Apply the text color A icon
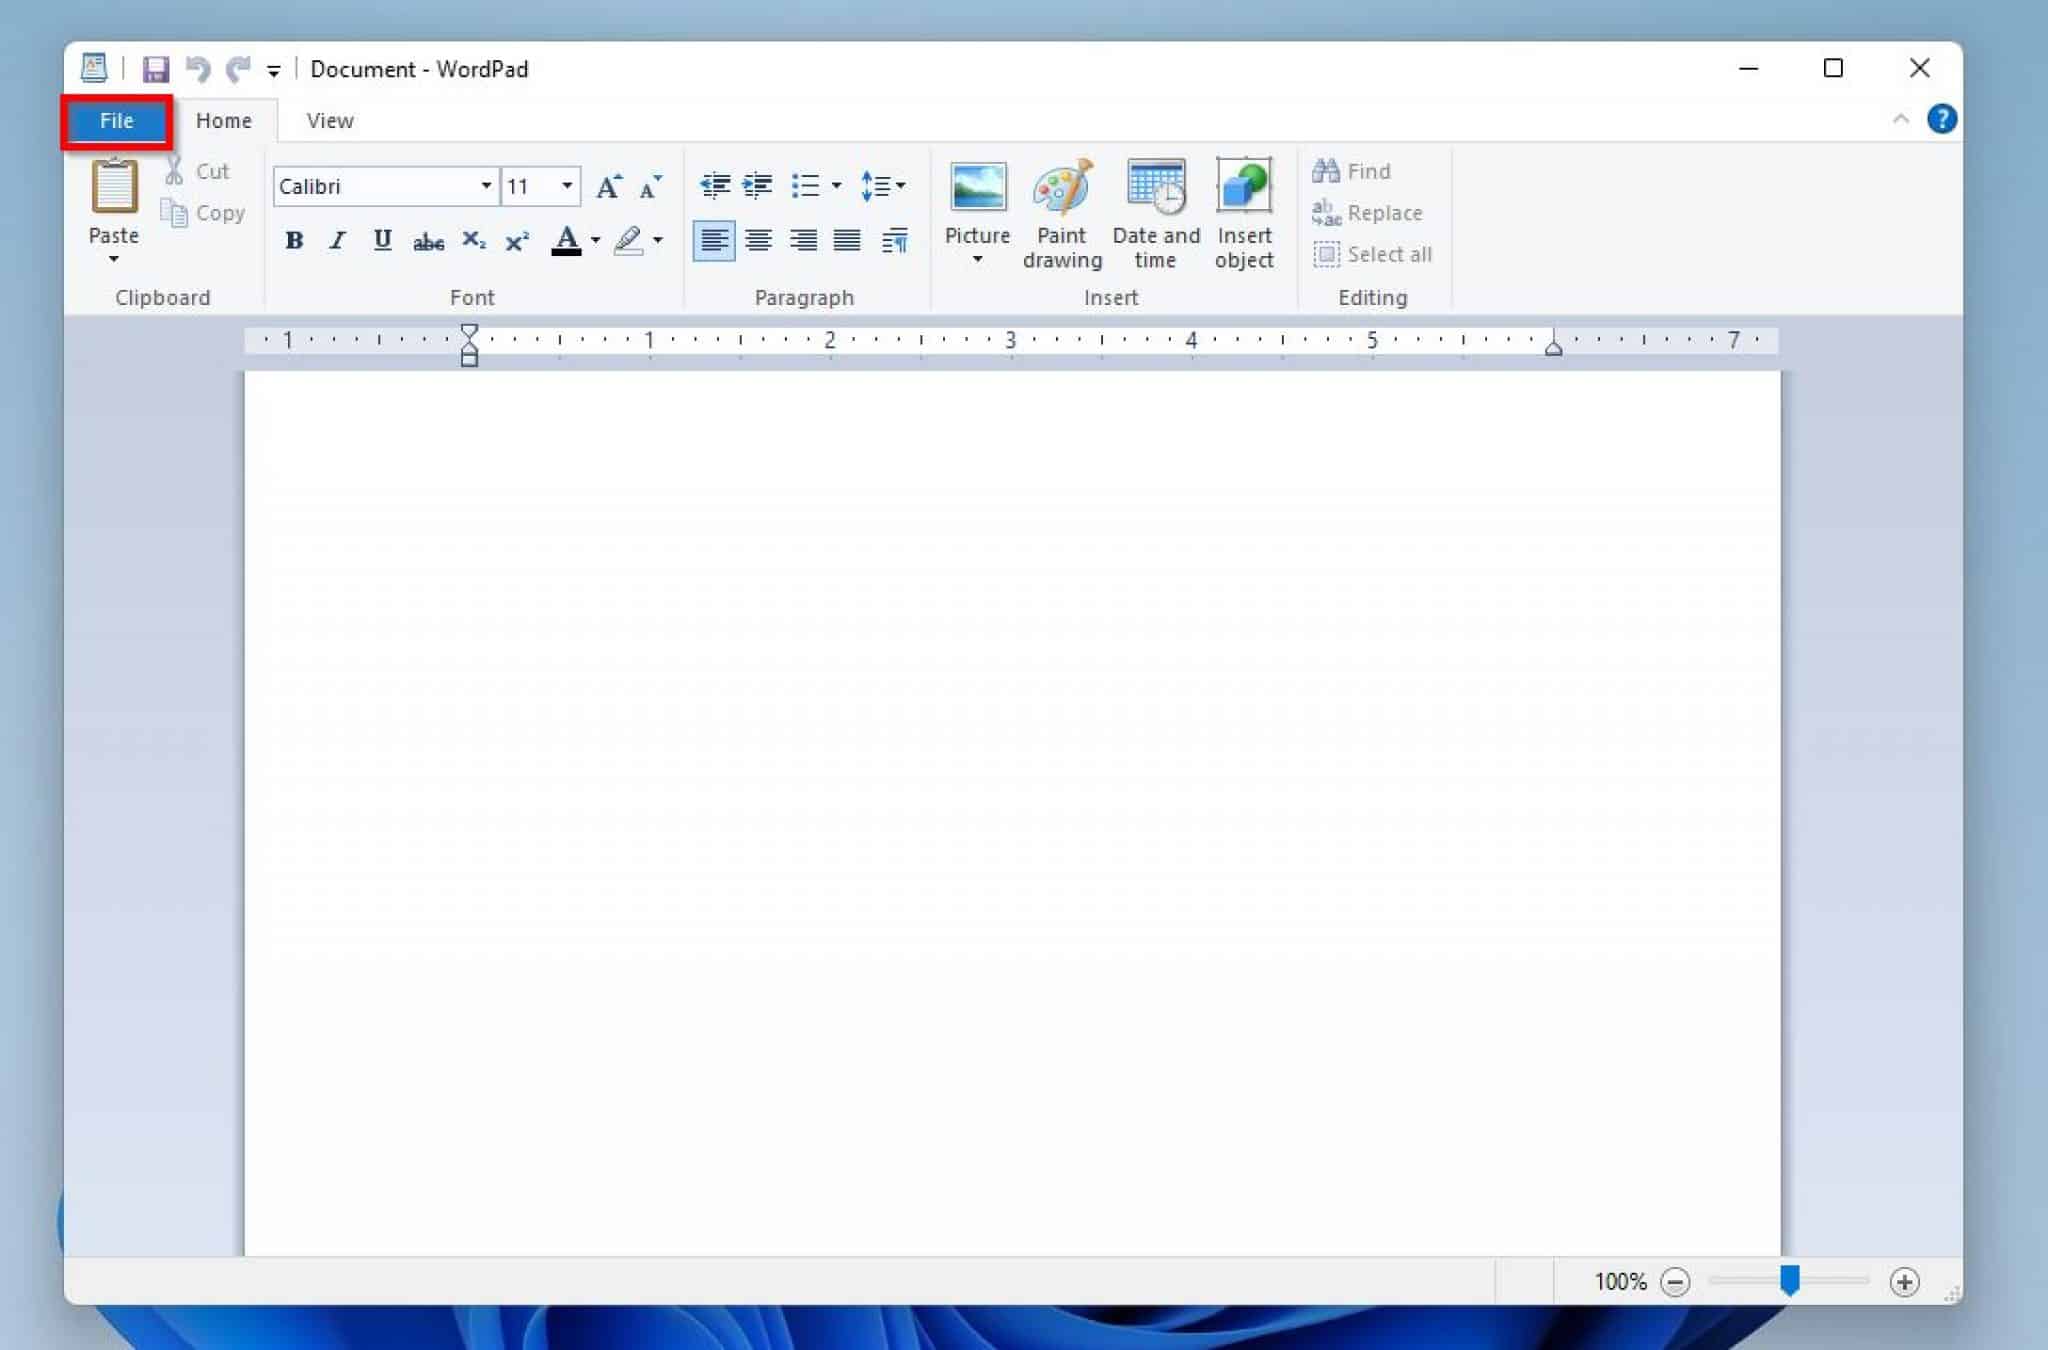 (x=566, y=240)
